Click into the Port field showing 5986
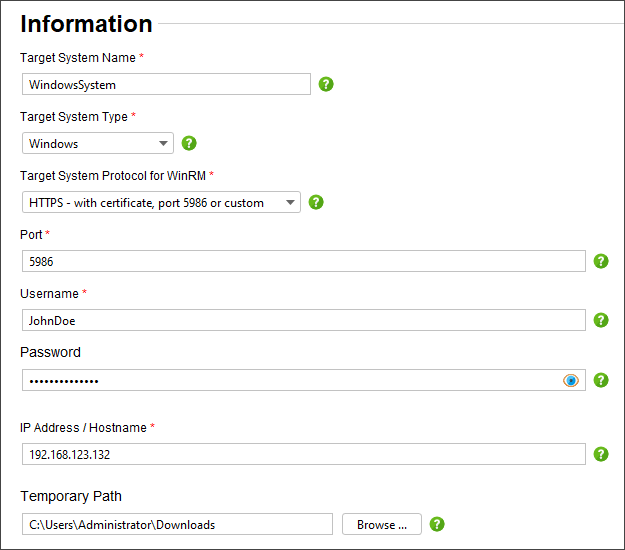This screenshot has height=550, width=625. coord(302,261)
